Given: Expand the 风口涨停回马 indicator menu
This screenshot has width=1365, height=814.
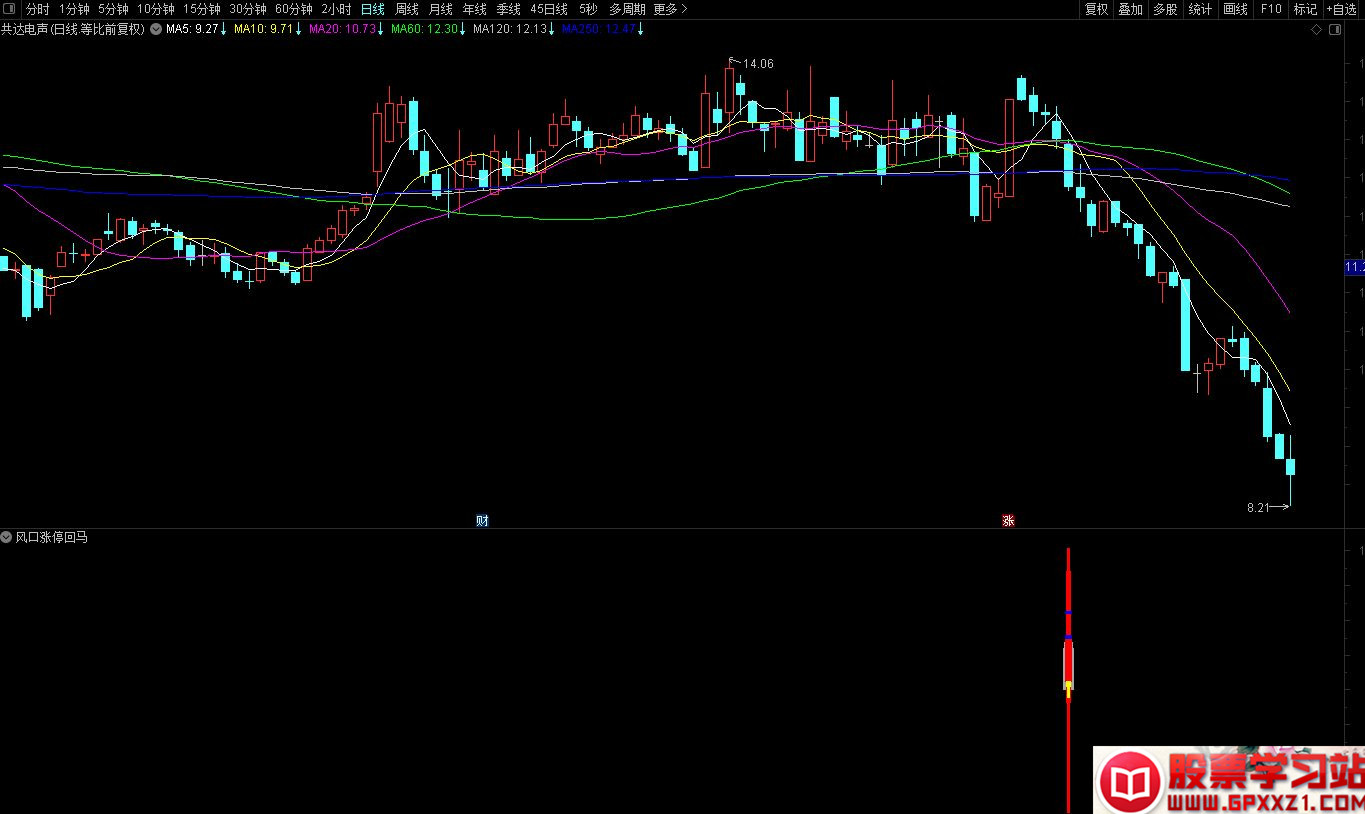Looking at the screenshot, I should click(6, 537).
